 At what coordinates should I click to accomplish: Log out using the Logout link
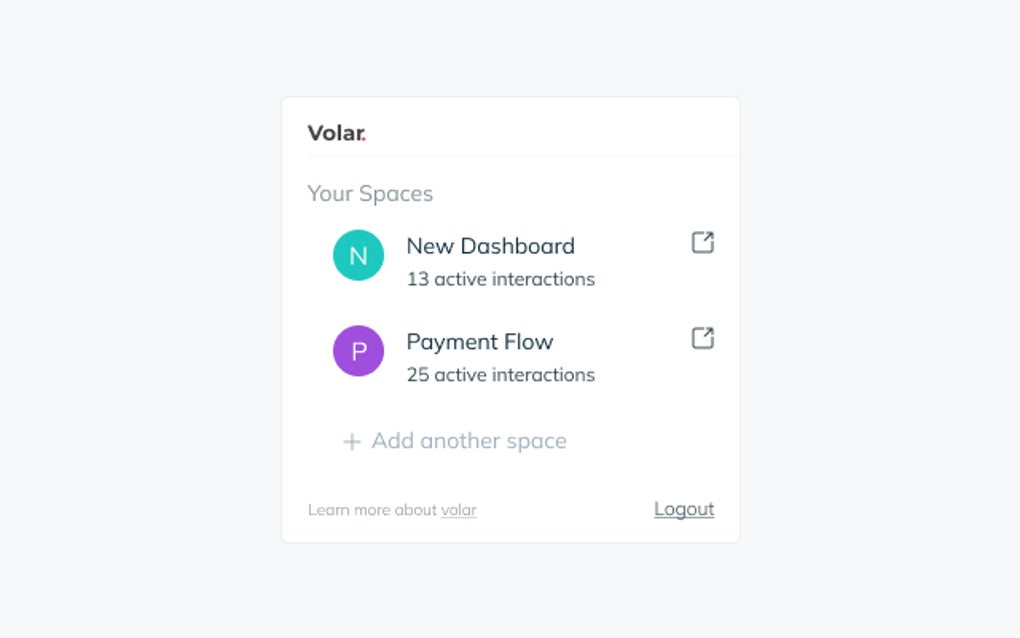(684, 509)
